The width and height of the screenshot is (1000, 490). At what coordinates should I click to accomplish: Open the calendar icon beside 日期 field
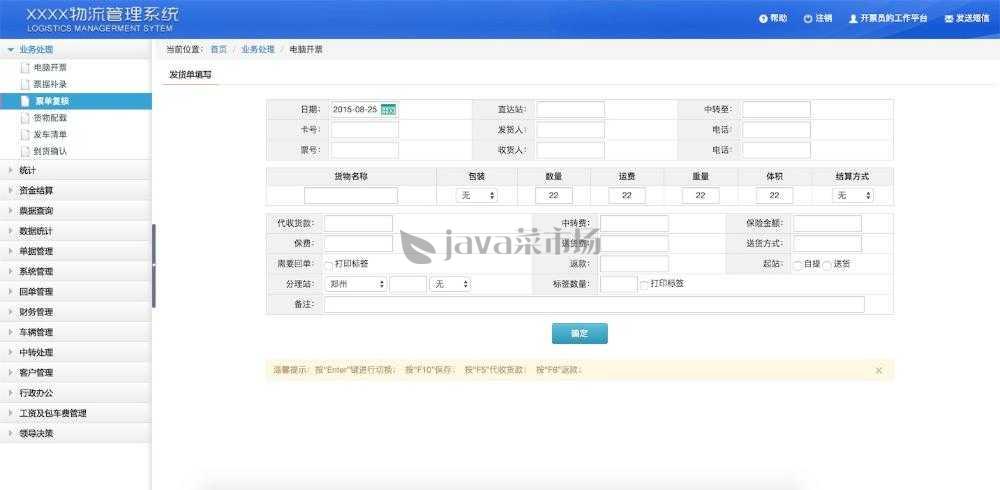pyautogui.click(x=389, y=110)
